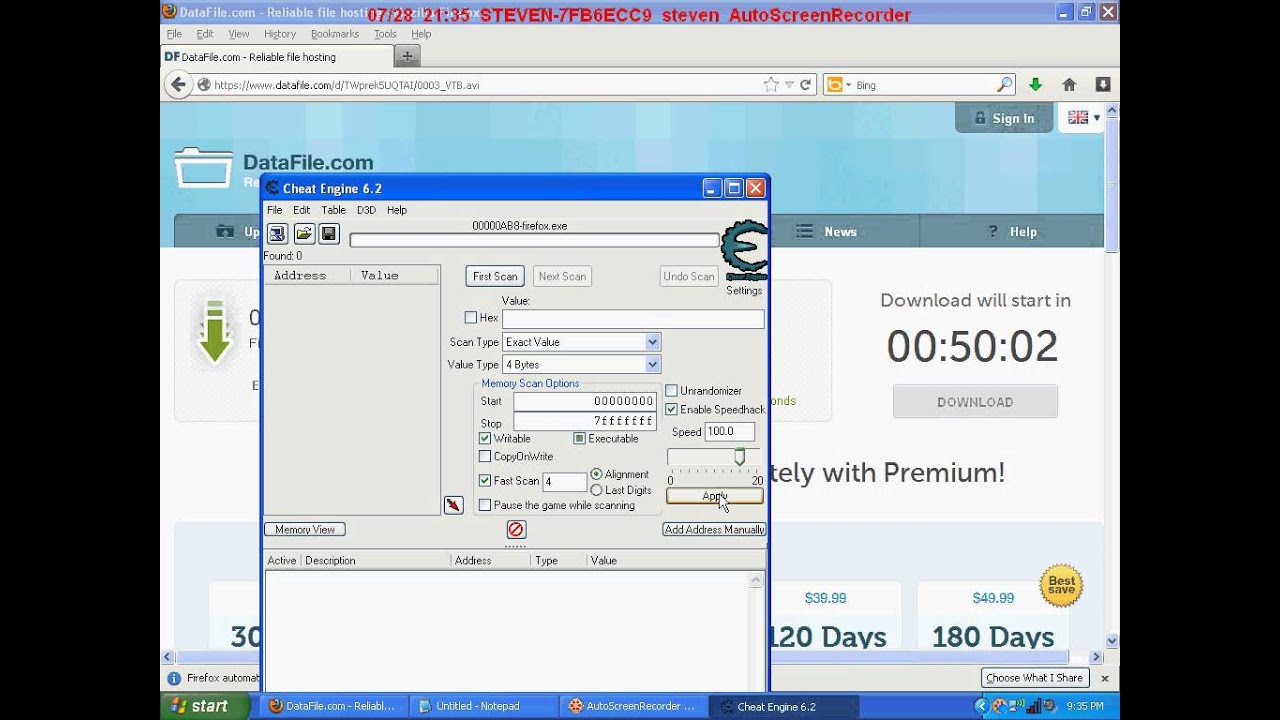Toggle Pause the game while scanning checkbox
Viewport: 1280px width, 720px height.
(485, 506)
